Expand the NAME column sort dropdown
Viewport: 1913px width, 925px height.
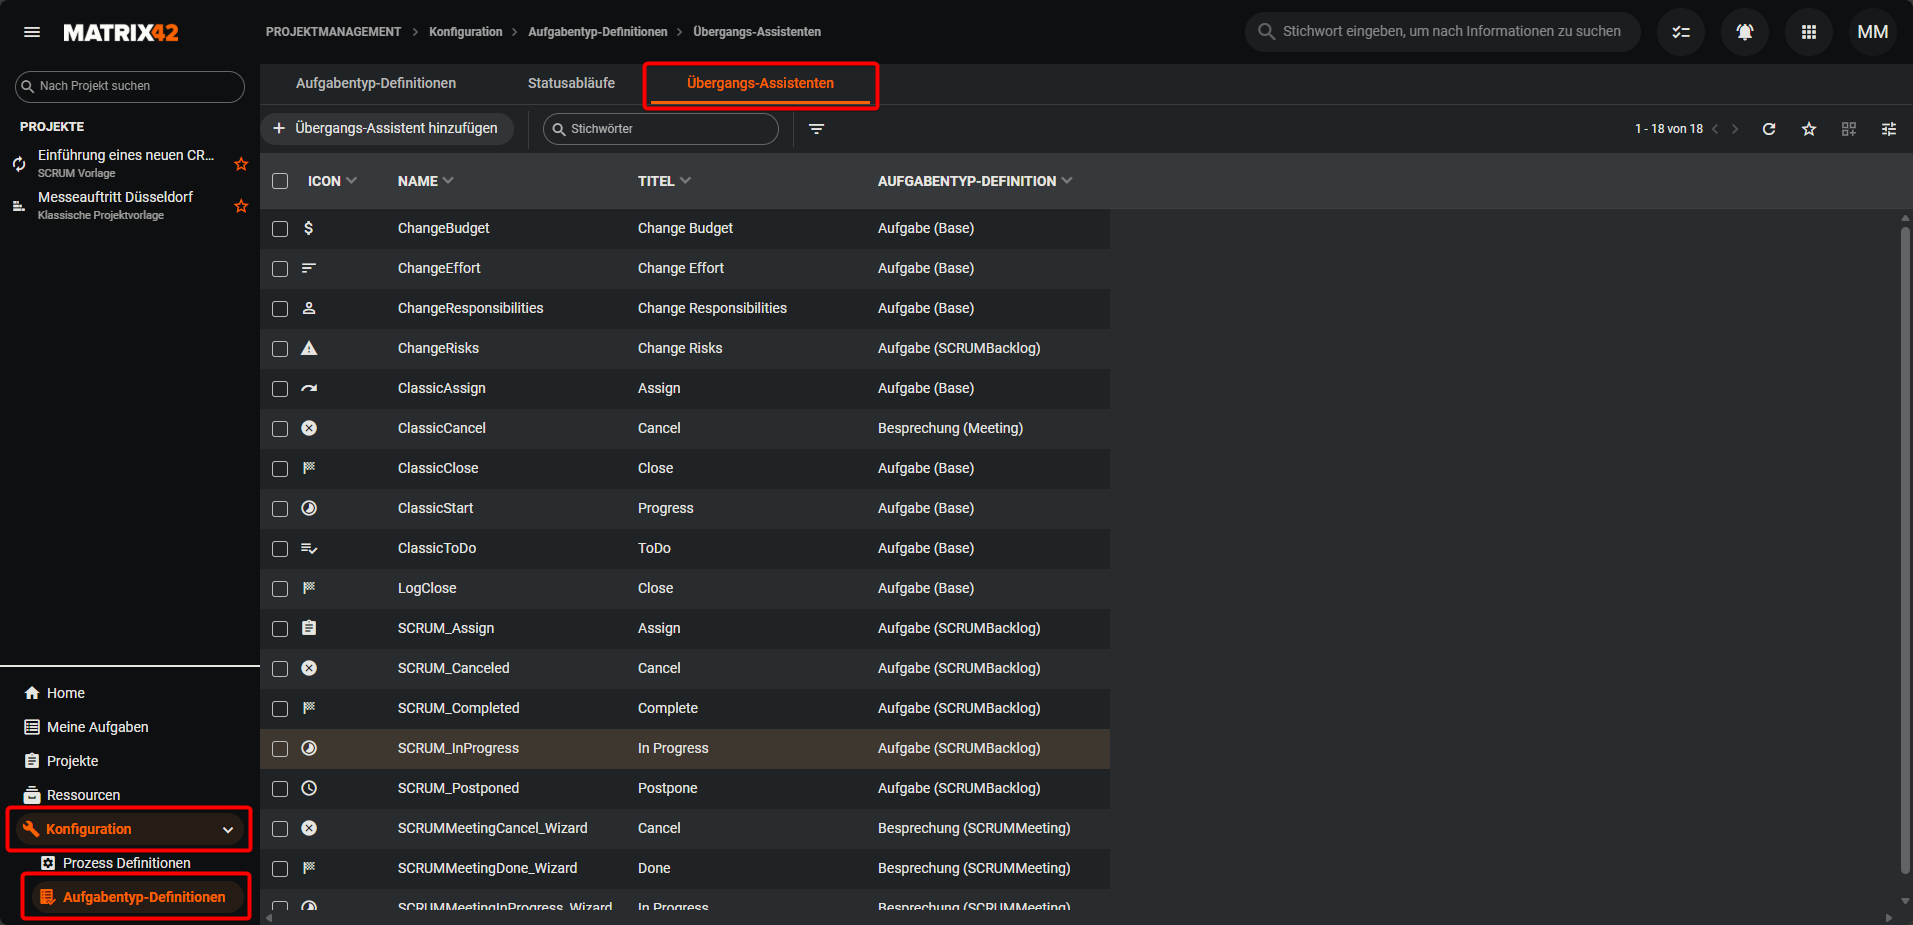tap(448, 181)
